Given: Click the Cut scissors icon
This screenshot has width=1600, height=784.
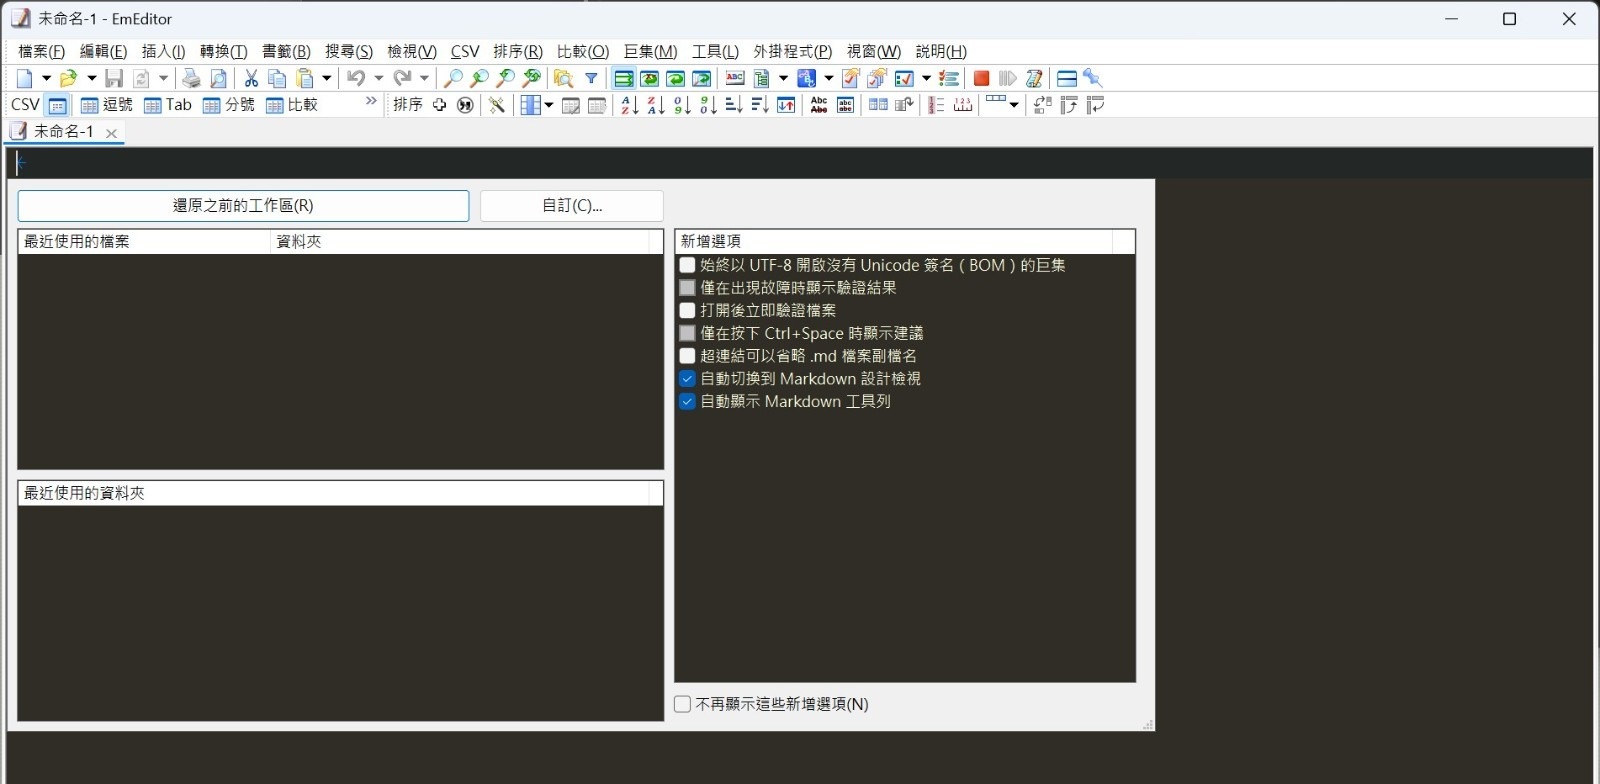Looking at the screenshot, I should click(x=251, y=78).
